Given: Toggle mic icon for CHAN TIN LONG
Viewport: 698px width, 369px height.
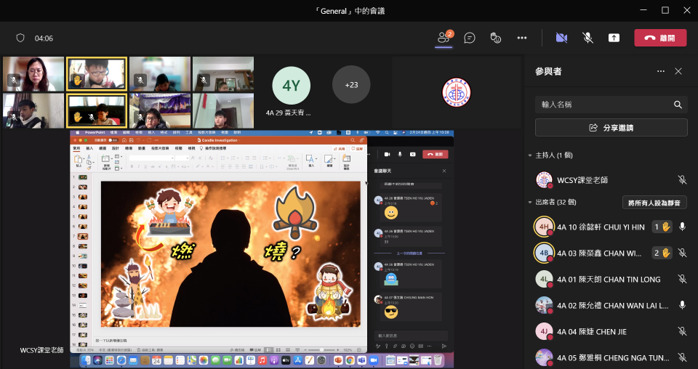Looking at the screenshot, I should (682, 279).
